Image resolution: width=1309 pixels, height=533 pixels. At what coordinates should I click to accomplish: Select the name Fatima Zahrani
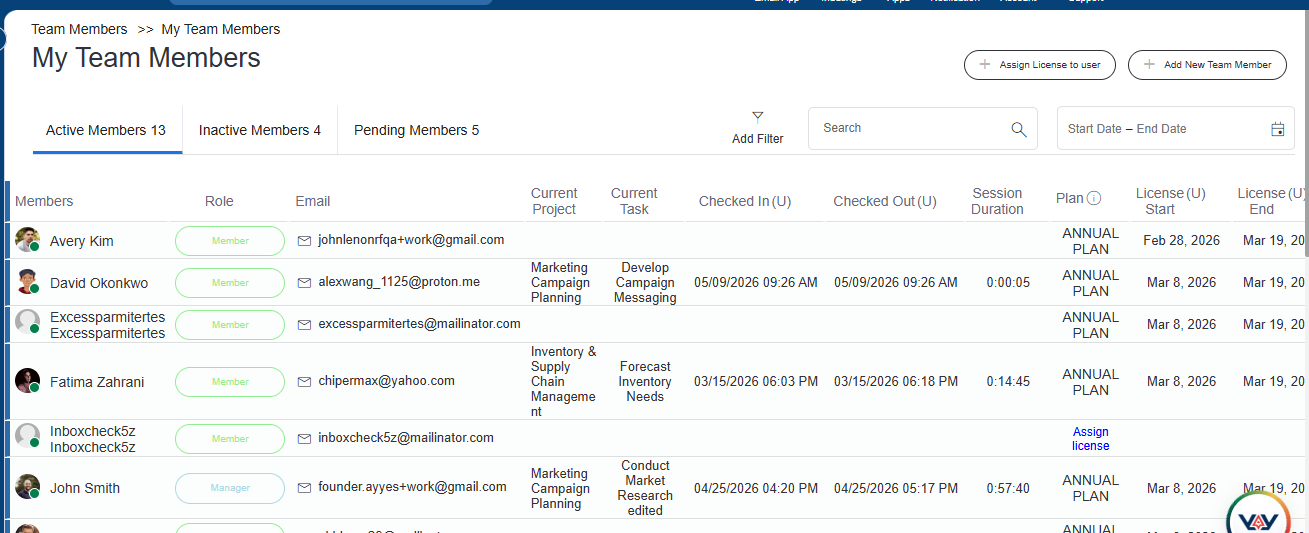[98, 382]
